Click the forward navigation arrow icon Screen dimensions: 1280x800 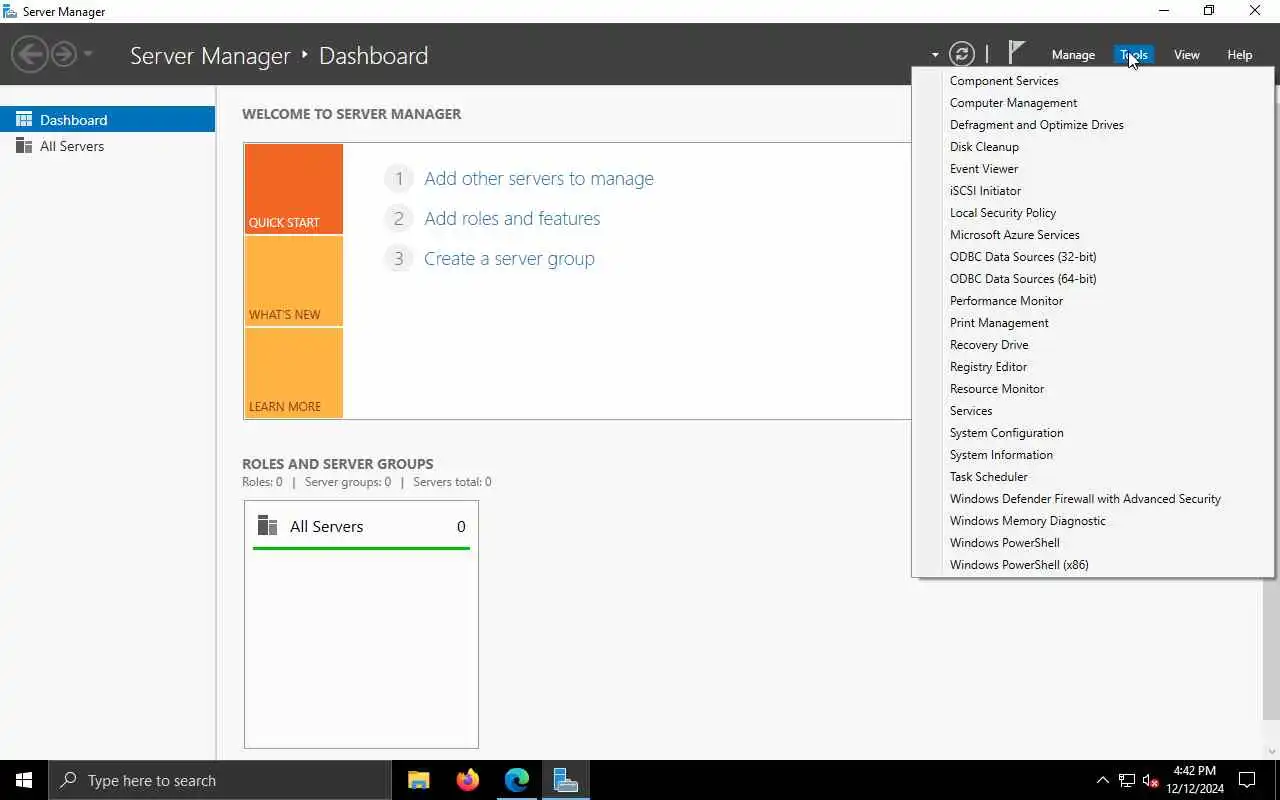tap(64, 54)
